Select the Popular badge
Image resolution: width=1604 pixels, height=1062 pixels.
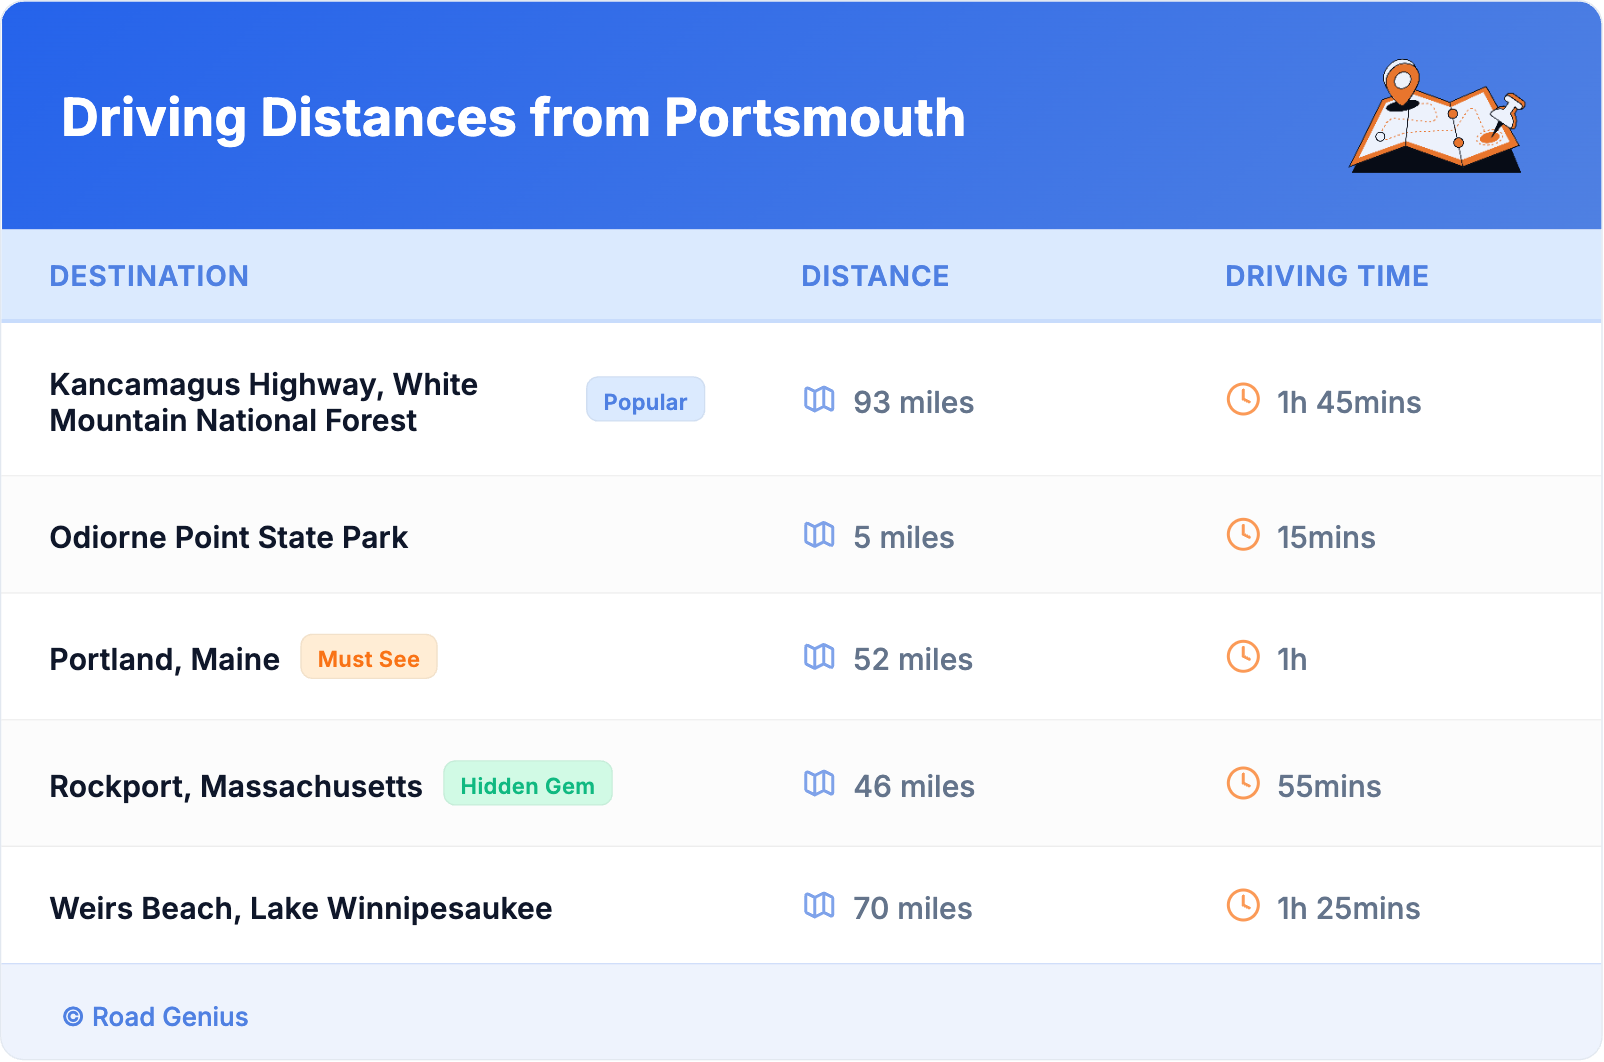645,400
